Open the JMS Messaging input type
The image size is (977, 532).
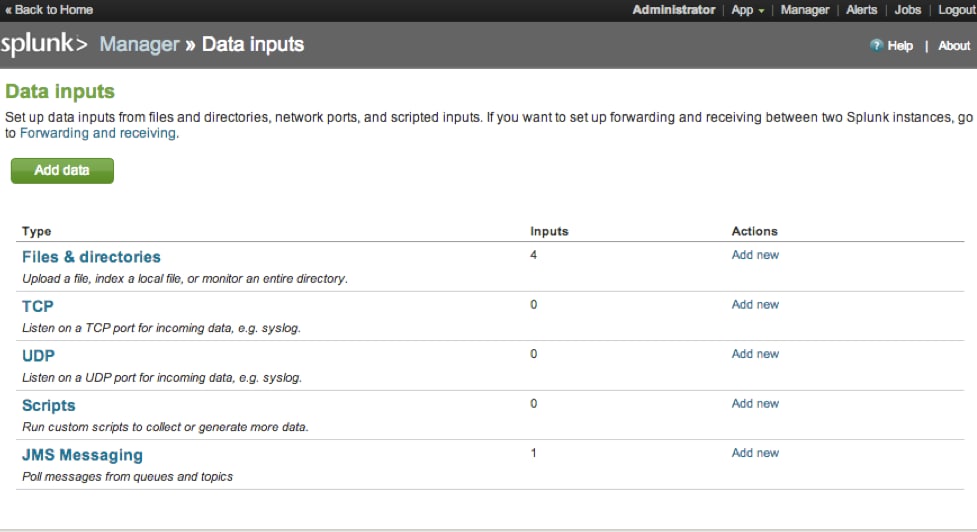pos(82,455)
